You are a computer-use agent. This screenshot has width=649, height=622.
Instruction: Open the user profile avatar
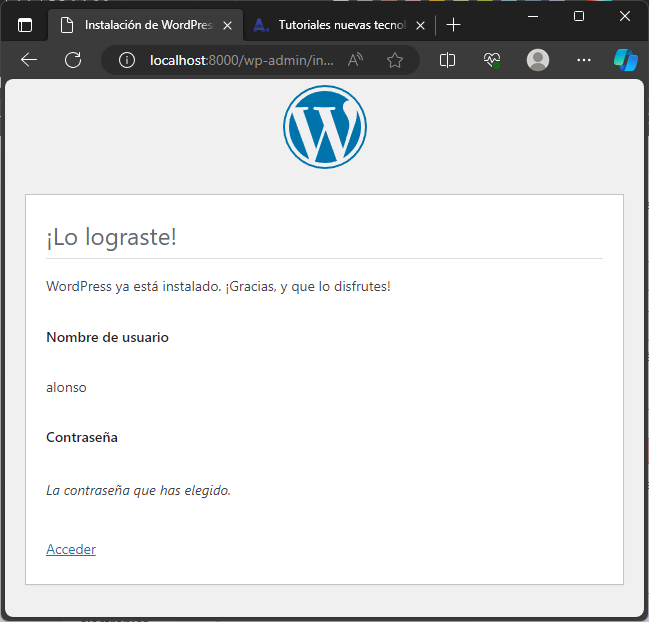coord(538,60)
